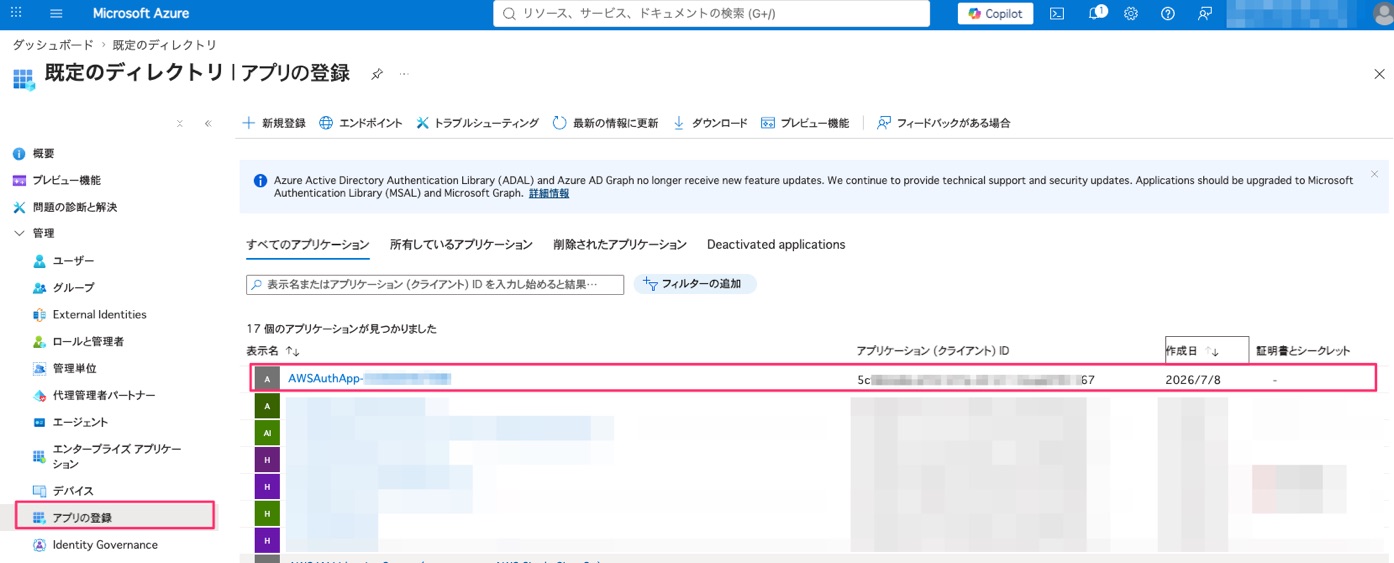Click the Microsoft Azure home title
This screenshot has height=563, width=1394.
pos(141,14)
